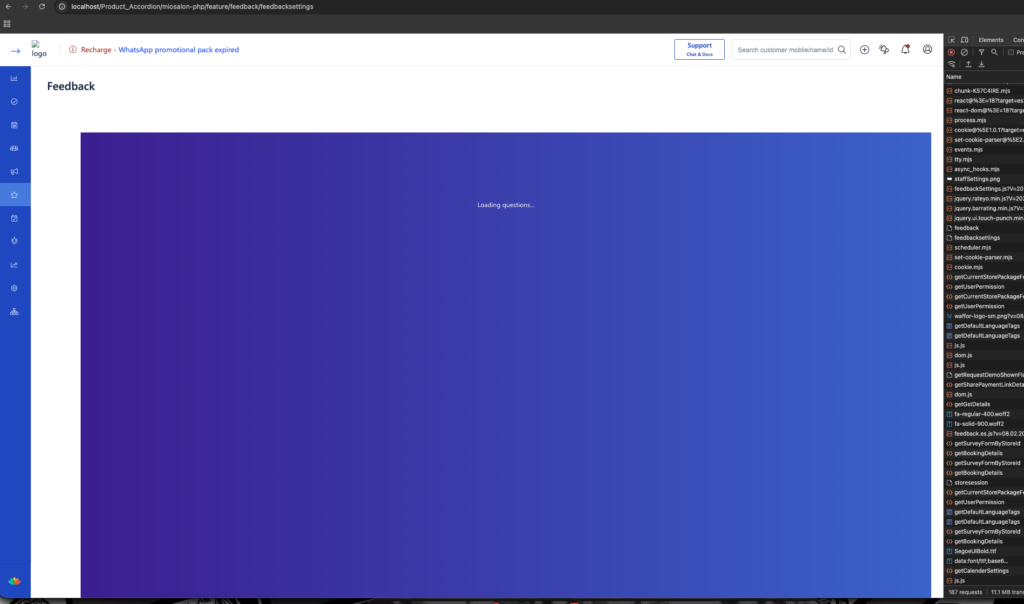Viewport: 1024px width, 604px height.
Task: Click WhatsApp promotional pack expired link
Action: (178, 50)
